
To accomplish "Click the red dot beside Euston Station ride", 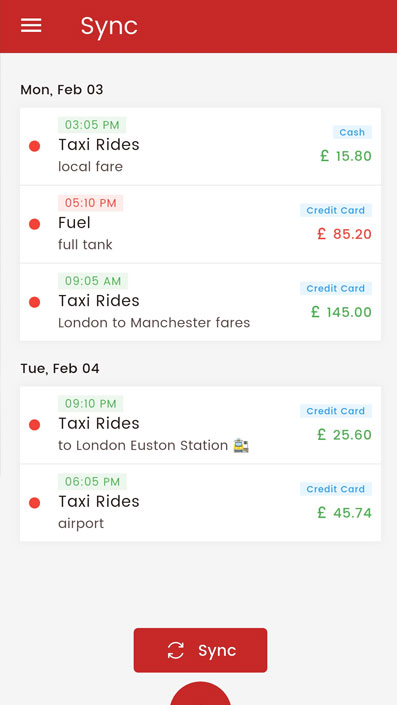I will (x=35, y=425).
